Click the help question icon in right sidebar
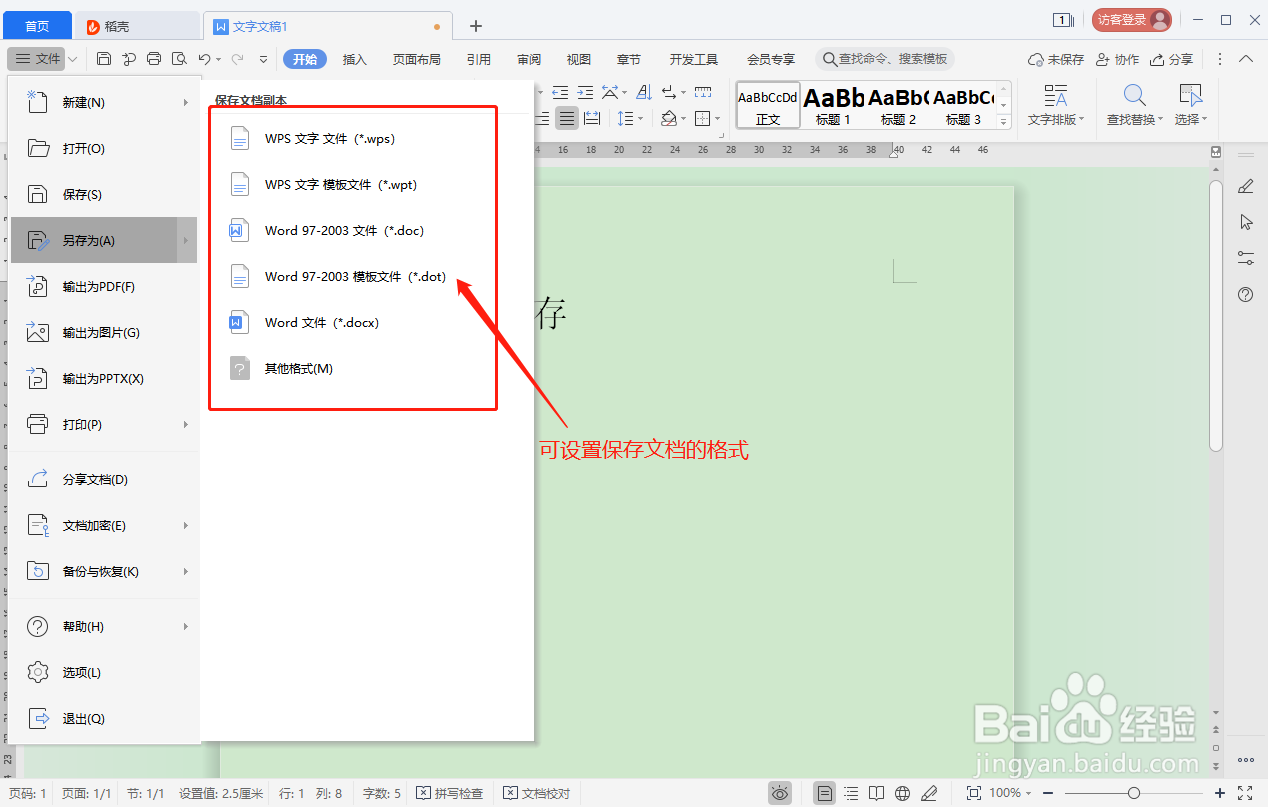The image size is (1268, 807). click(x=1245, y=294)
